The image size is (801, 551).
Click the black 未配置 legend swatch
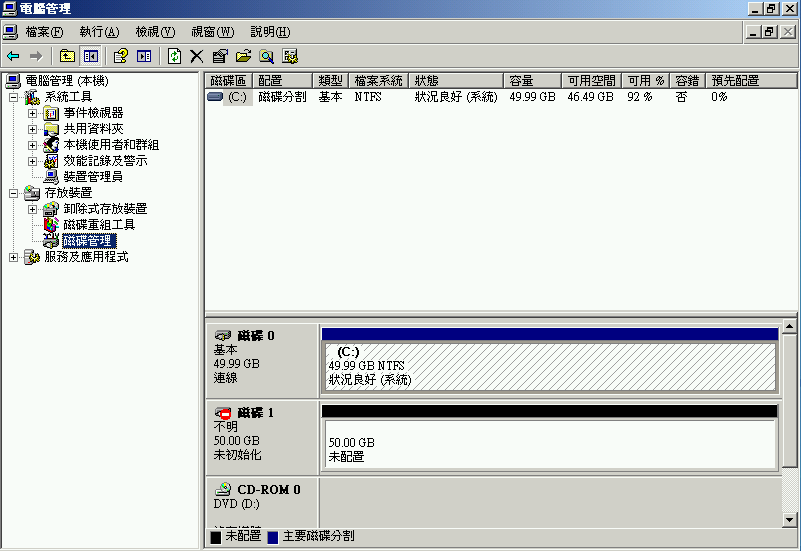[216, 537]
